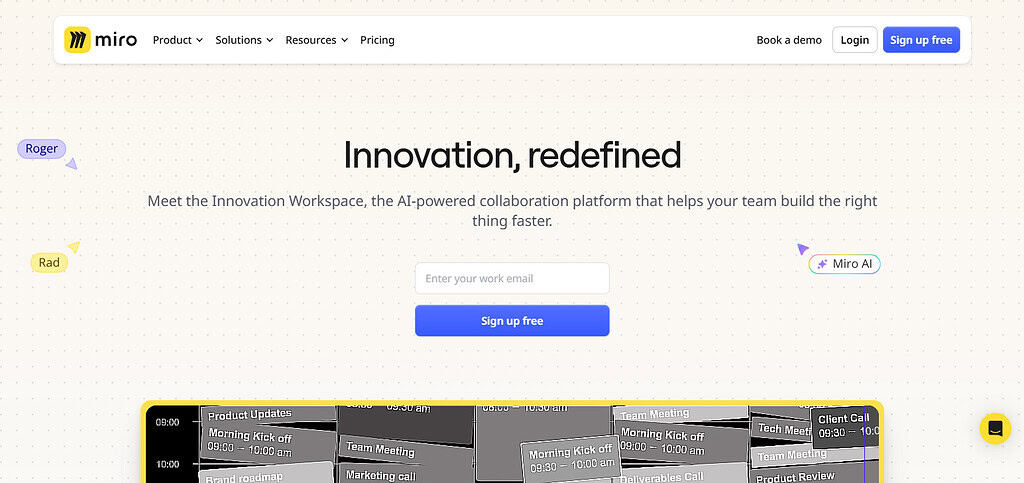Focus the work email input field
The height and width of the screenshot is (483, 1024).
(512, 278)
